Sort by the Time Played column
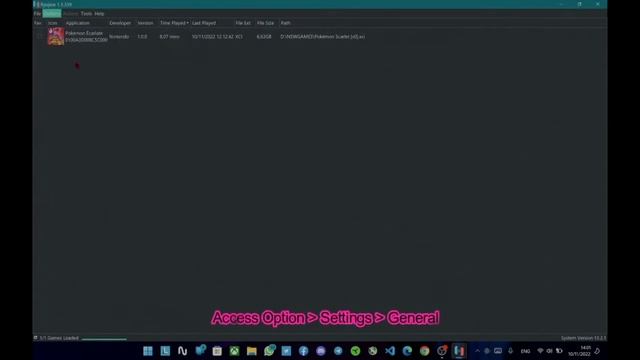This screenshot has width=640, height=360. pos(174,23)
